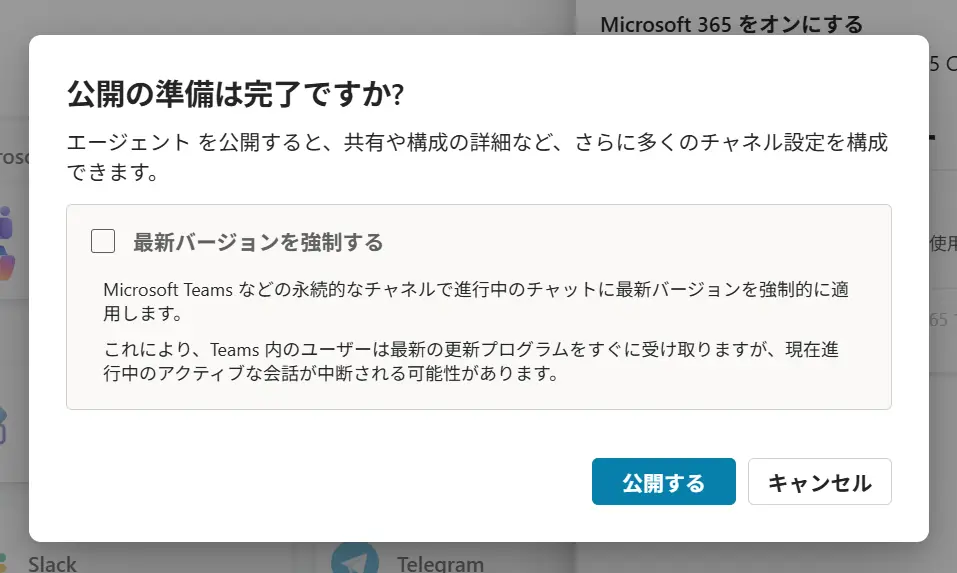Click the partially hidden 使用 text

click(x=942, y=242)
